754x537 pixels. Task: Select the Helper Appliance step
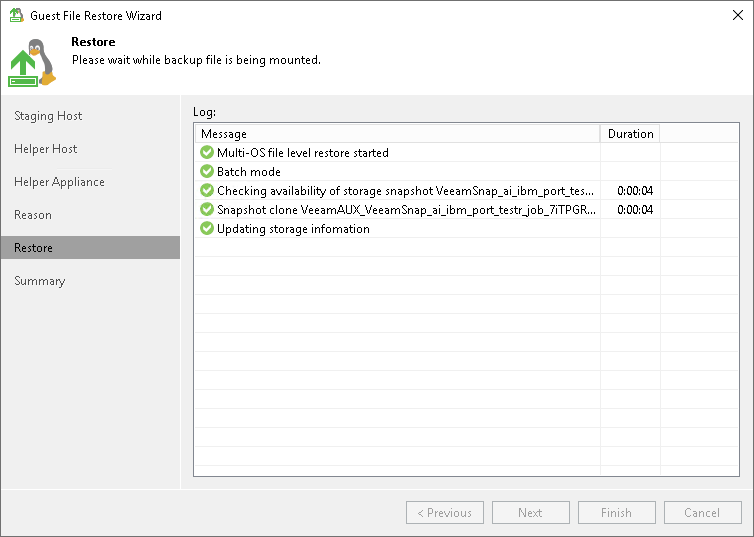[59, 182]
